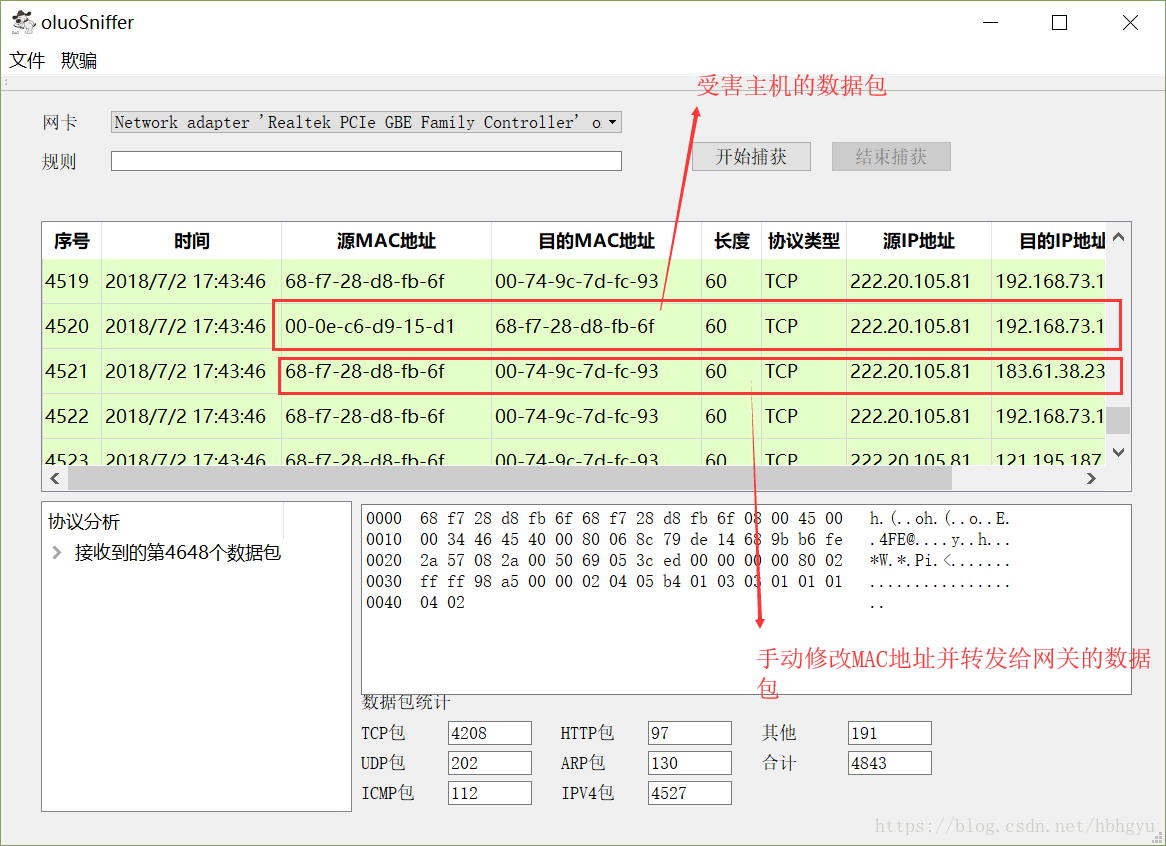This screenshot has height=846, width=1166.
Task: Click the ARP包 count field showing 130
Action: tap(689, 763)
